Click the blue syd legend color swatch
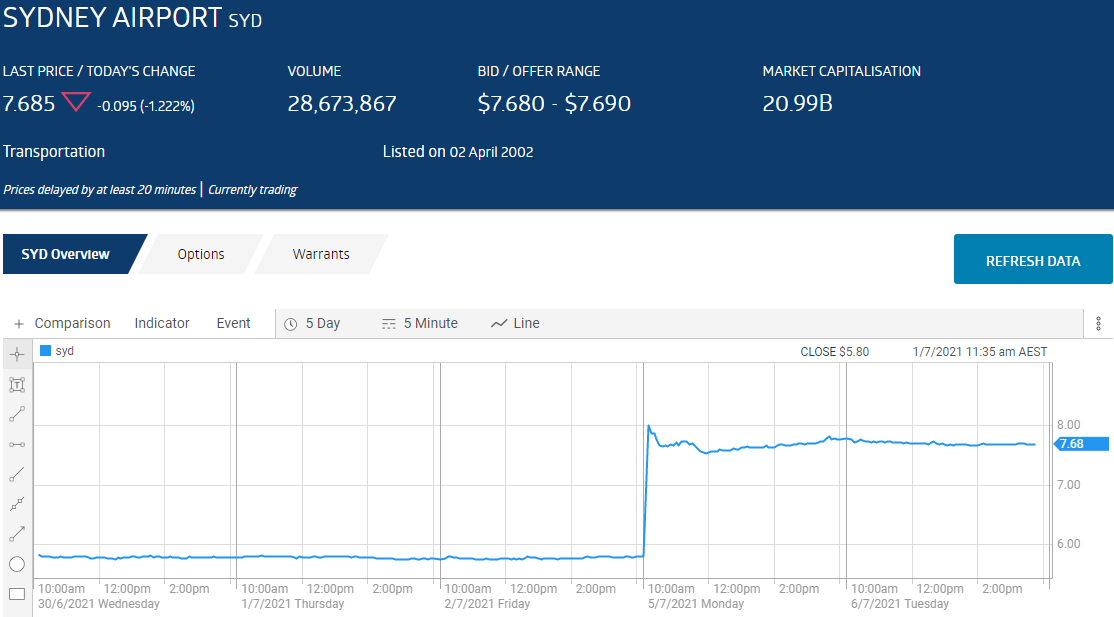1114x617 pixels. (45, 350)
